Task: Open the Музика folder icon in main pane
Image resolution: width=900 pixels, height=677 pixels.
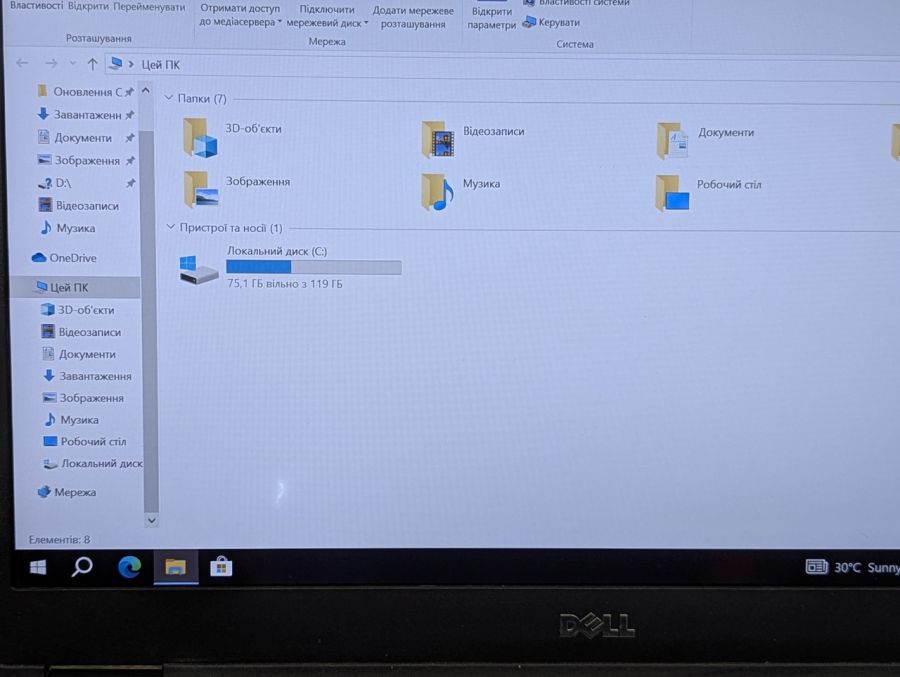Action: coord(437,192)
